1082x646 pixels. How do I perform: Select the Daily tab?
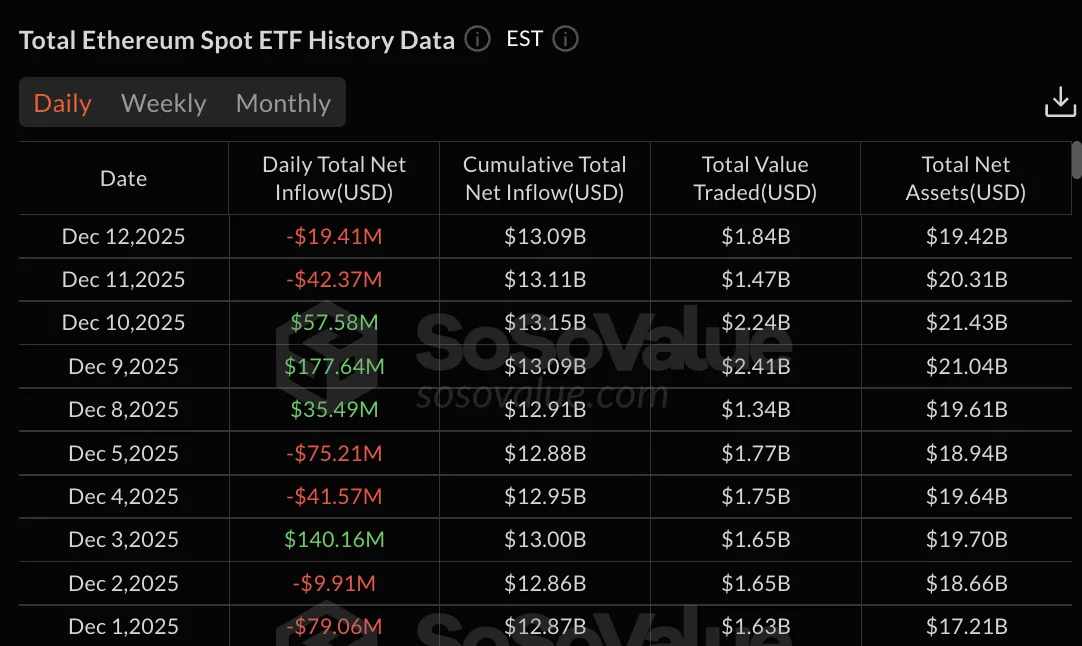(x=62, y=102)
